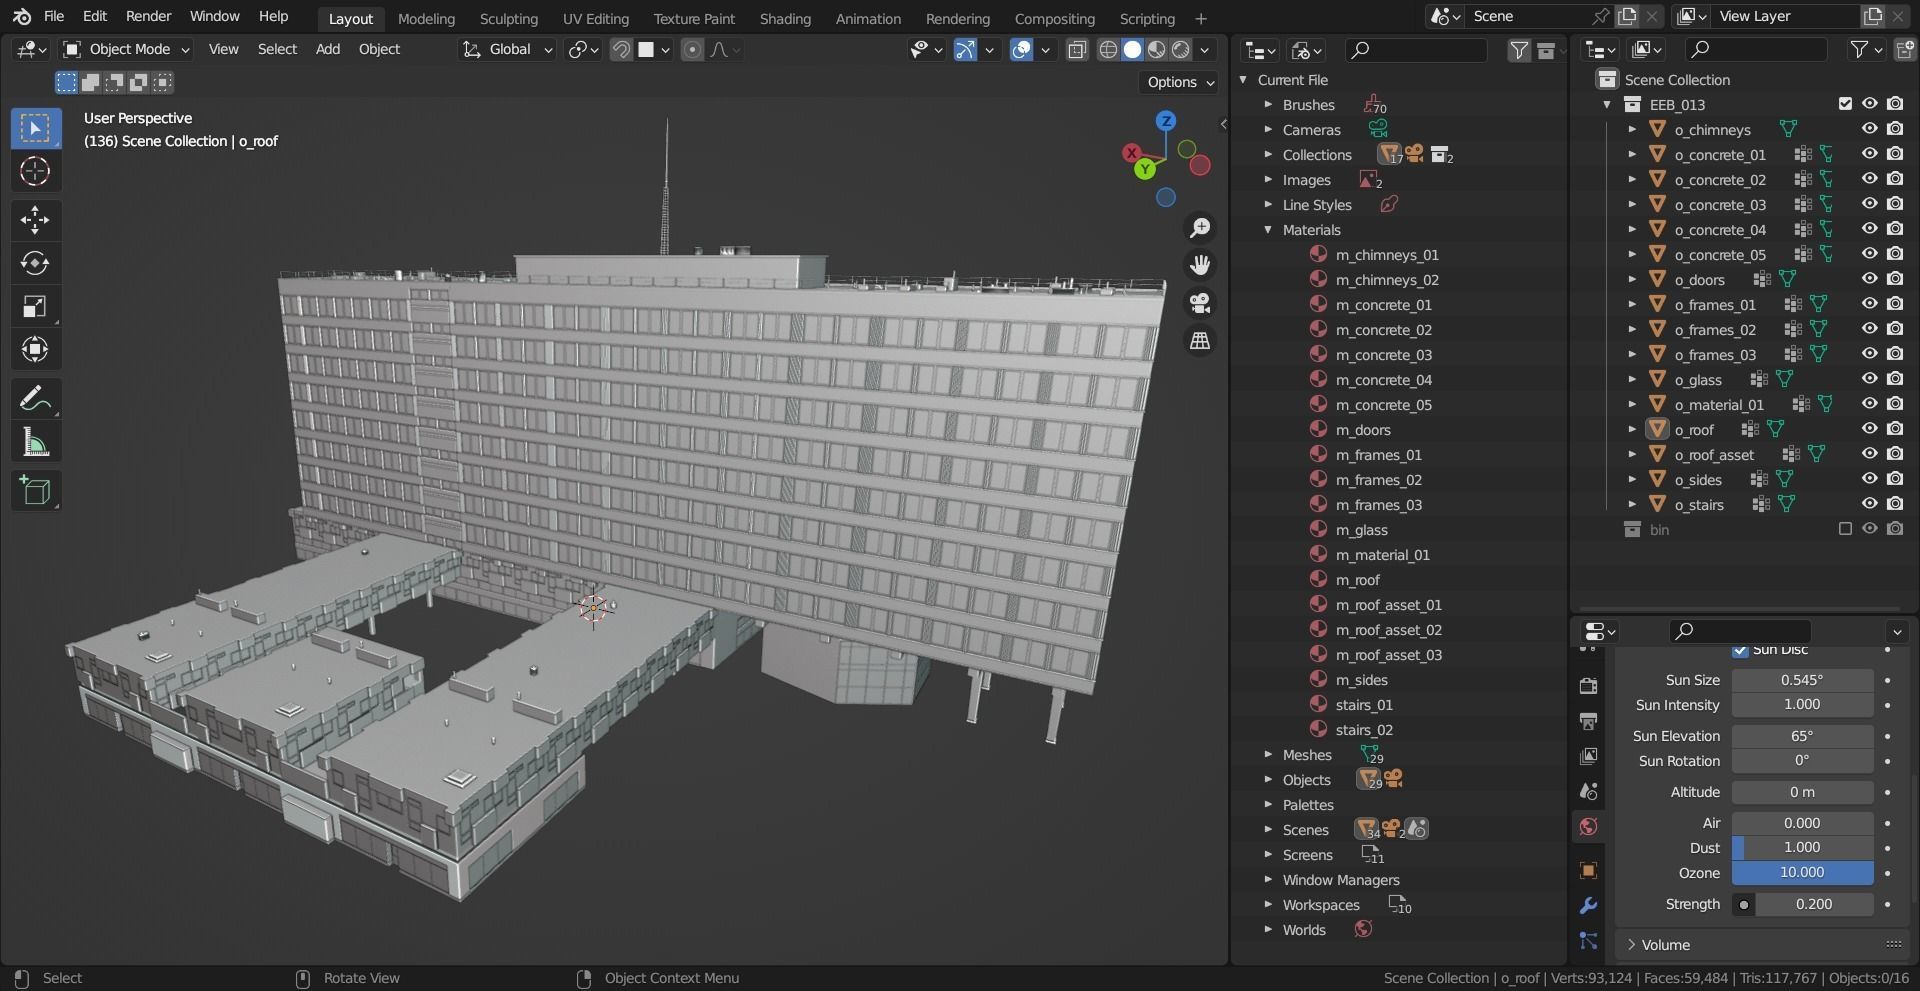Expand the Brushes data block row
This screenshot has height=991, width=1920.
point(1268,105)
